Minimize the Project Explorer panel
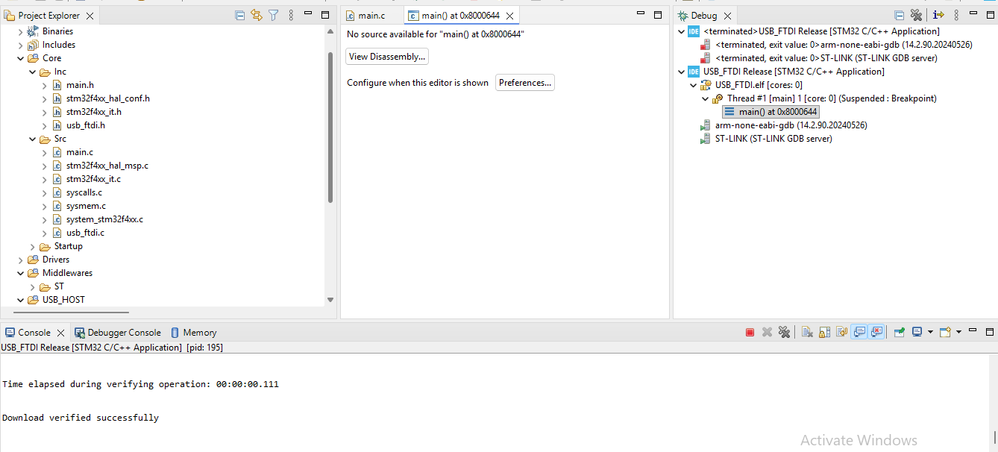998x452 pixels. point(308,14)
